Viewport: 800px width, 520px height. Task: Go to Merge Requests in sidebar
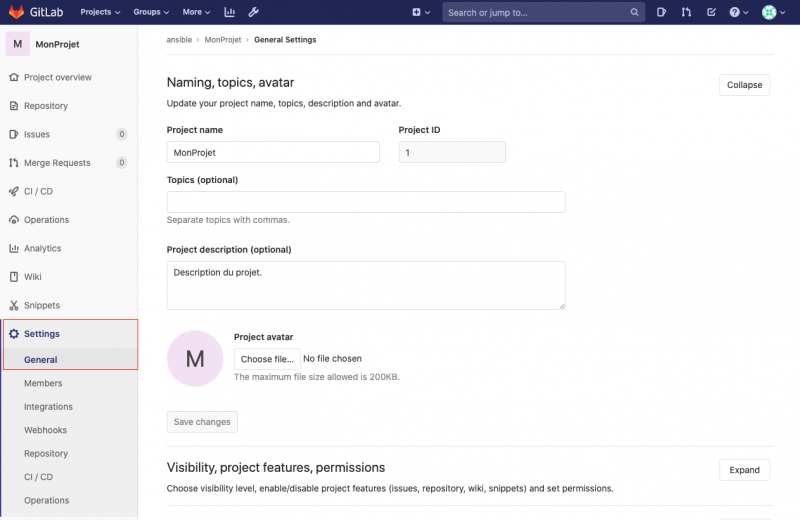[x=57, y=163]
